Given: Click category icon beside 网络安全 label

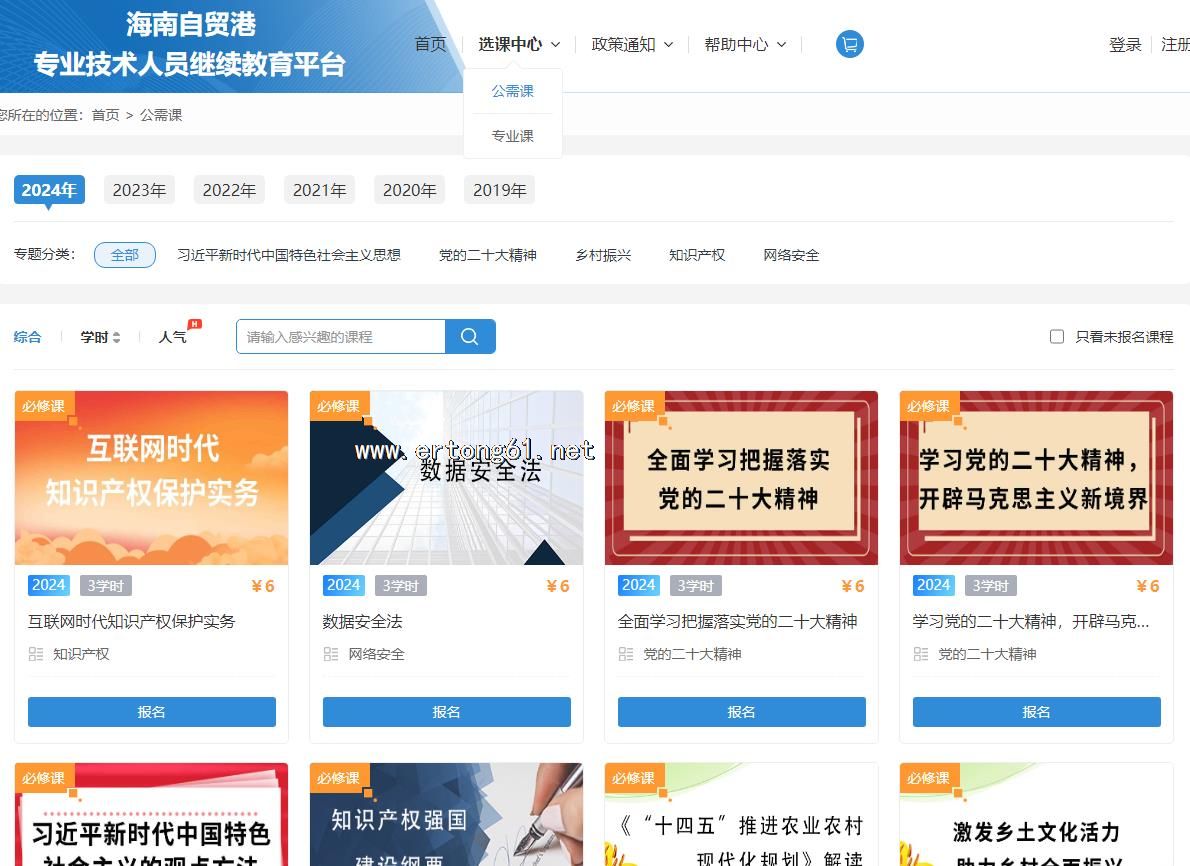Looking at the screenshot, I should (331, 654).
